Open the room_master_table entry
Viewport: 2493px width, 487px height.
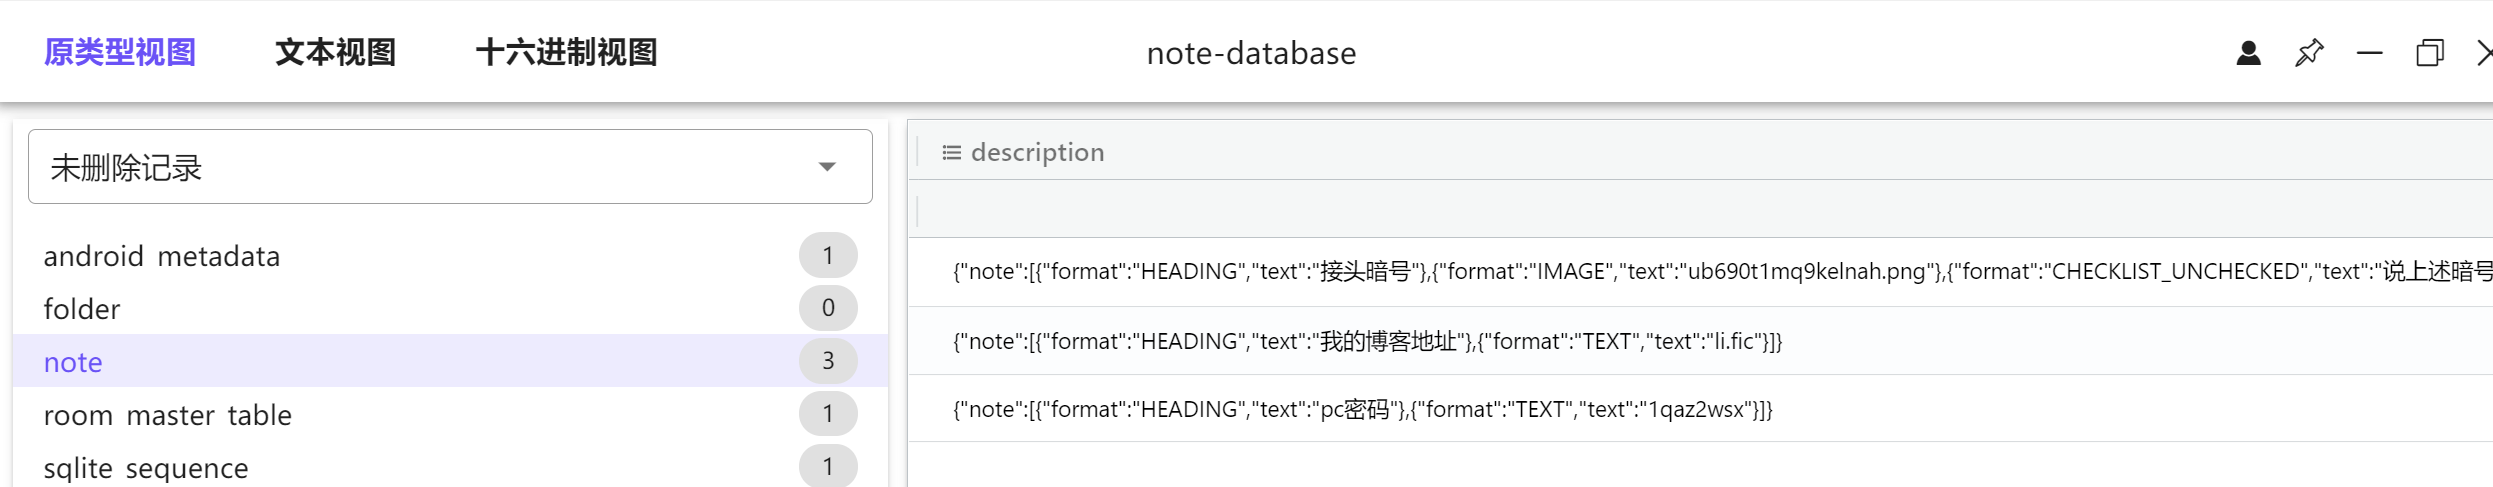(x=168, y=415)
